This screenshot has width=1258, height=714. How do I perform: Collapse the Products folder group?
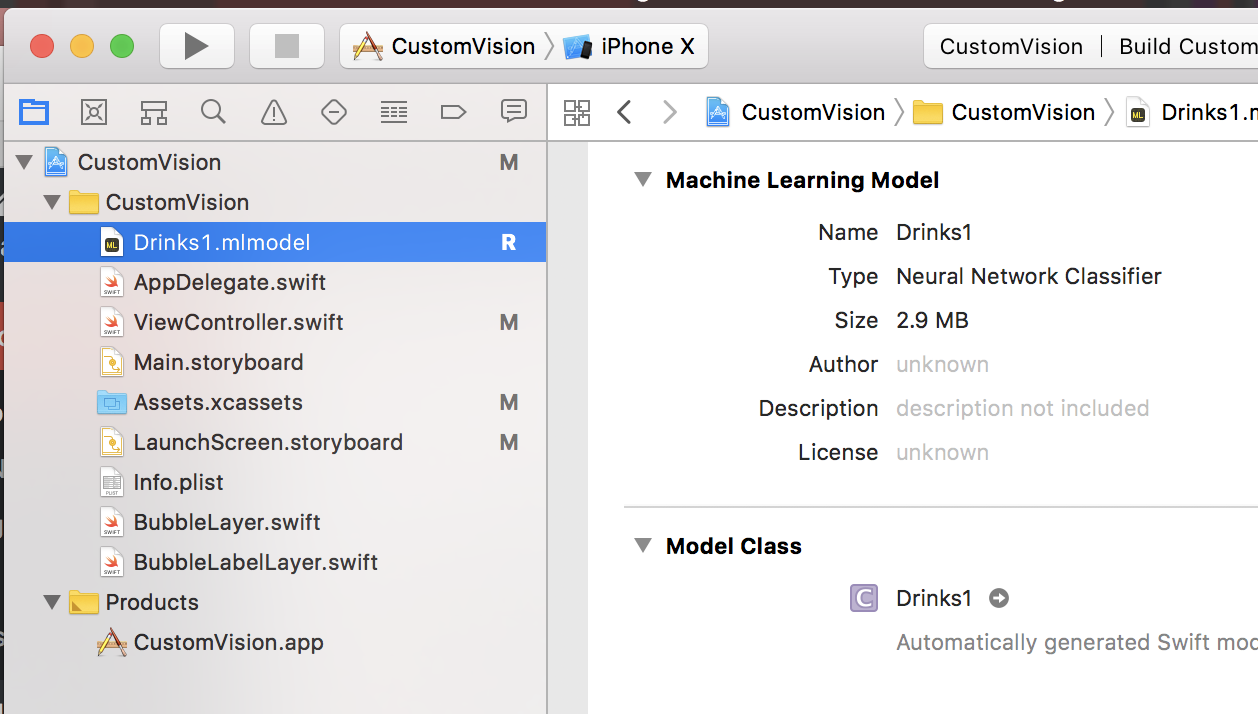click(x=52, y=602)
